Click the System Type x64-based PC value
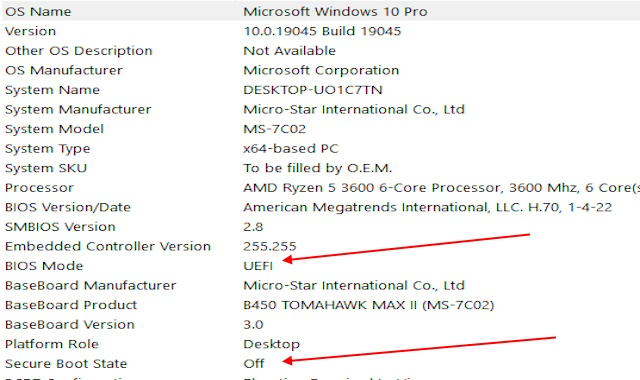Screen dimensions: 640x380 (291, 149)
